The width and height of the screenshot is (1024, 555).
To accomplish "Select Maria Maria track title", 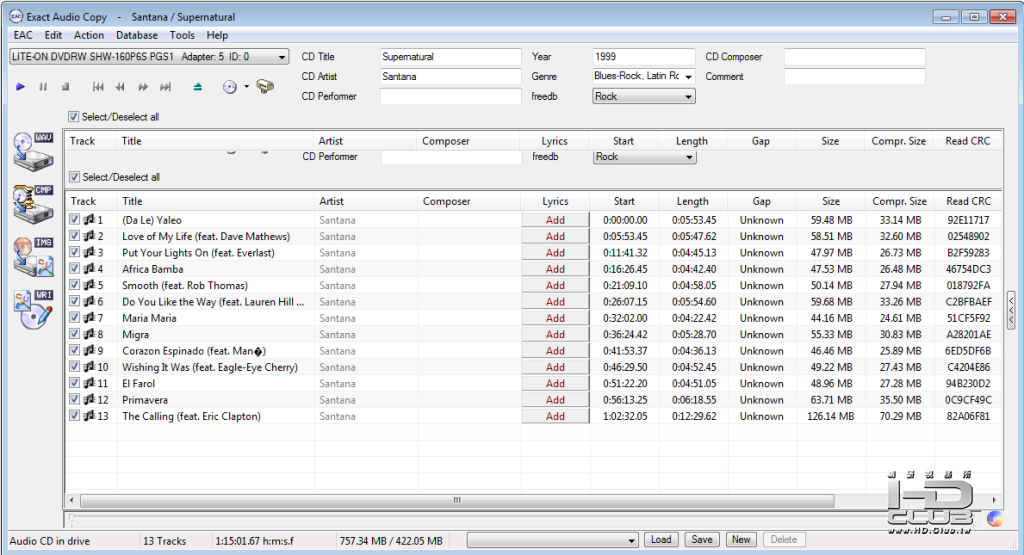I will (x=149, y=318).
